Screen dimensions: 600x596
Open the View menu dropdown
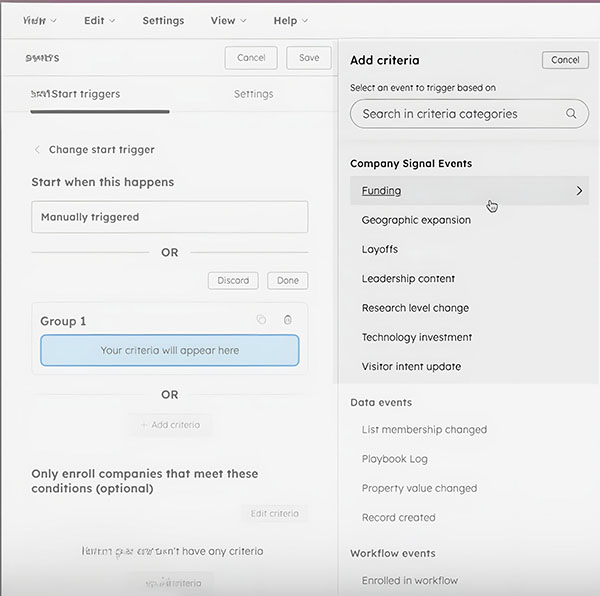[x=229, y=20]
